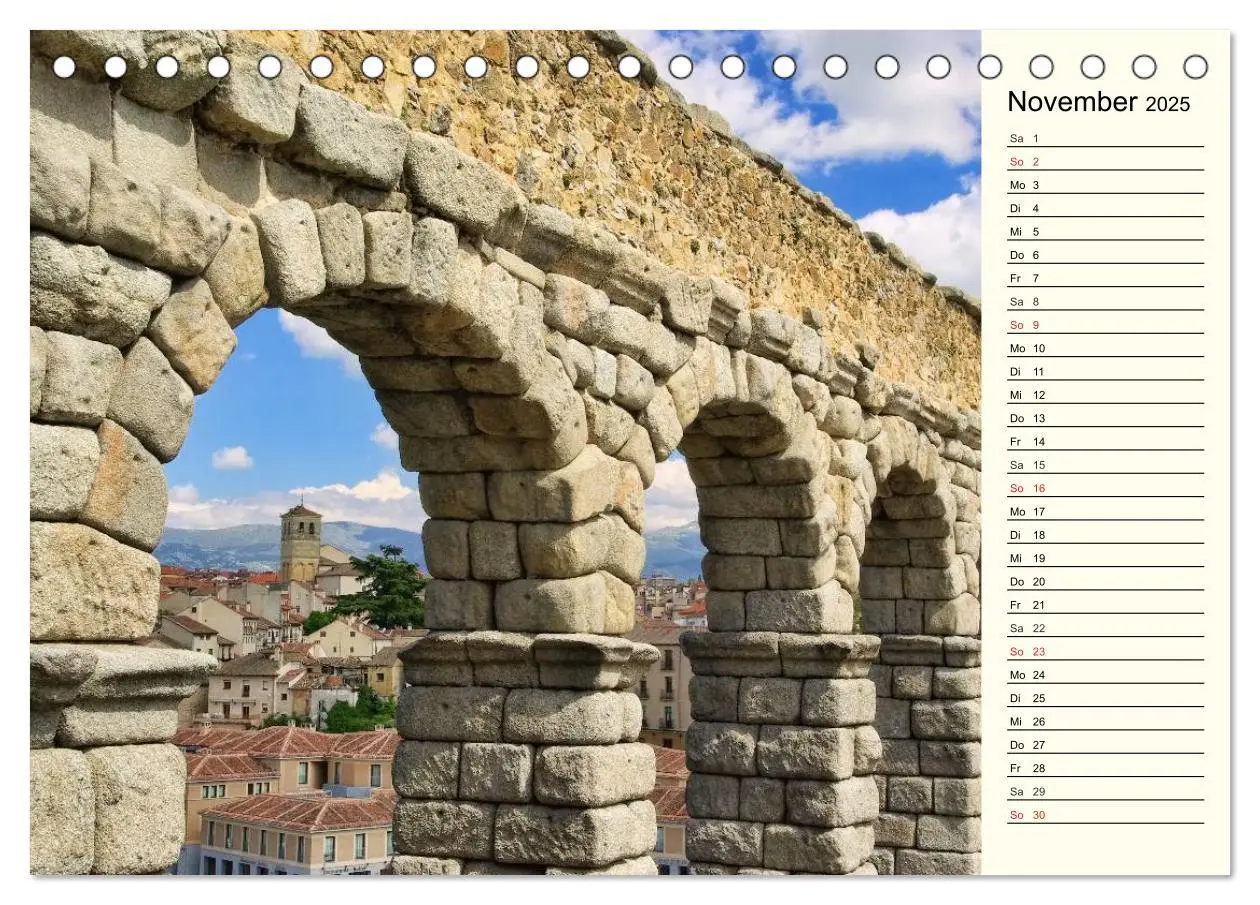Select Di 18 calendar row
The width and height of the screenshot is (1260, 905).
pyautogui.click(x=1105, y=535)
